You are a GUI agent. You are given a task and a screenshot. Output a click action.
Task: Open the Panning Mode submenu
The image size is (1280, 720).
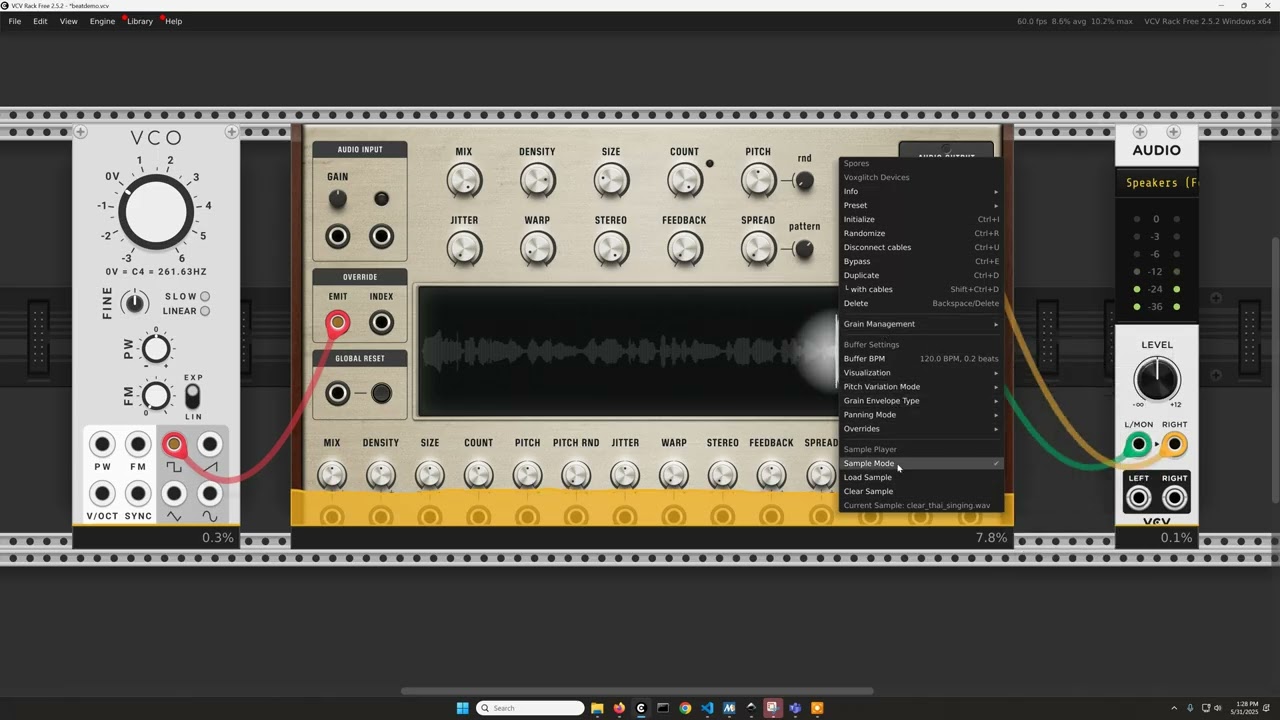920,415
